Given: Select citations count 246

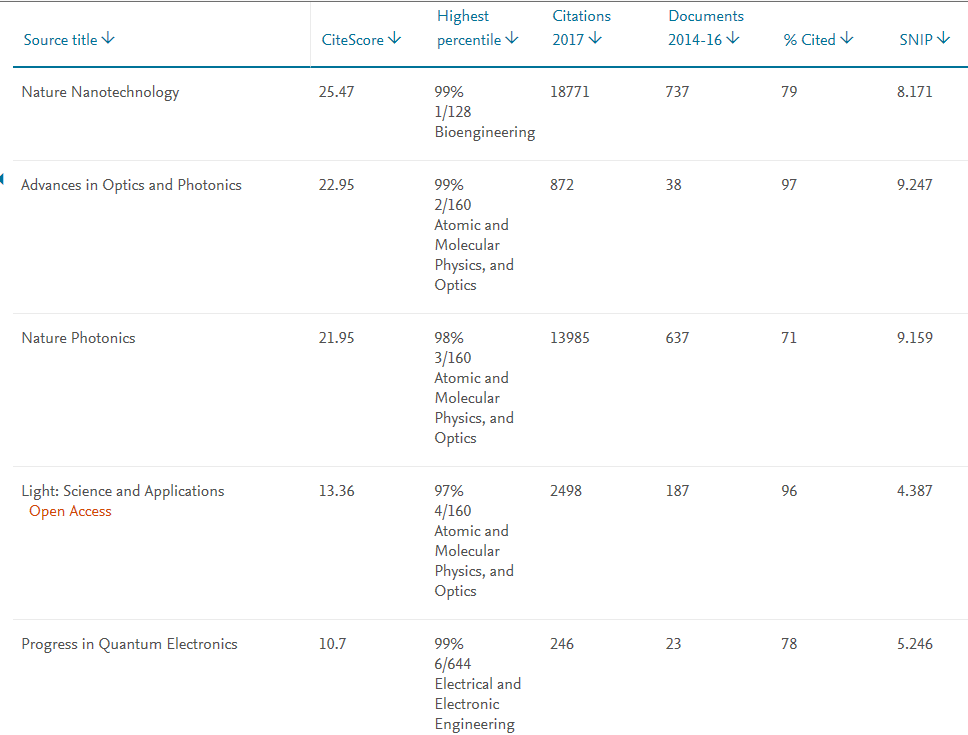Looking at the screenshot, I should pyautogui.click(x=562, y=644).
